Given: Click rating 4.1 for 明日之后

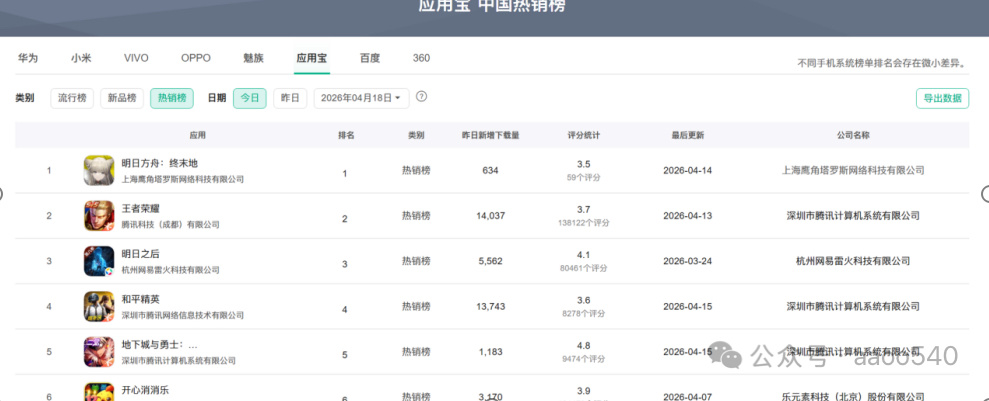Looking at the screenshot, I should [x=583, y=255].
